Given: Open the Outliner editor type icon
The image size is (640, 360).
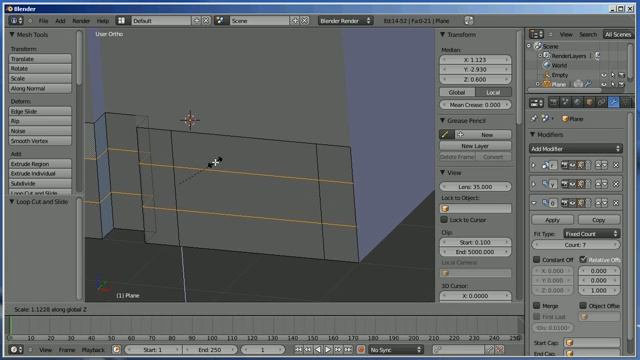Looking at the screenshot, I should coord(536,34).
